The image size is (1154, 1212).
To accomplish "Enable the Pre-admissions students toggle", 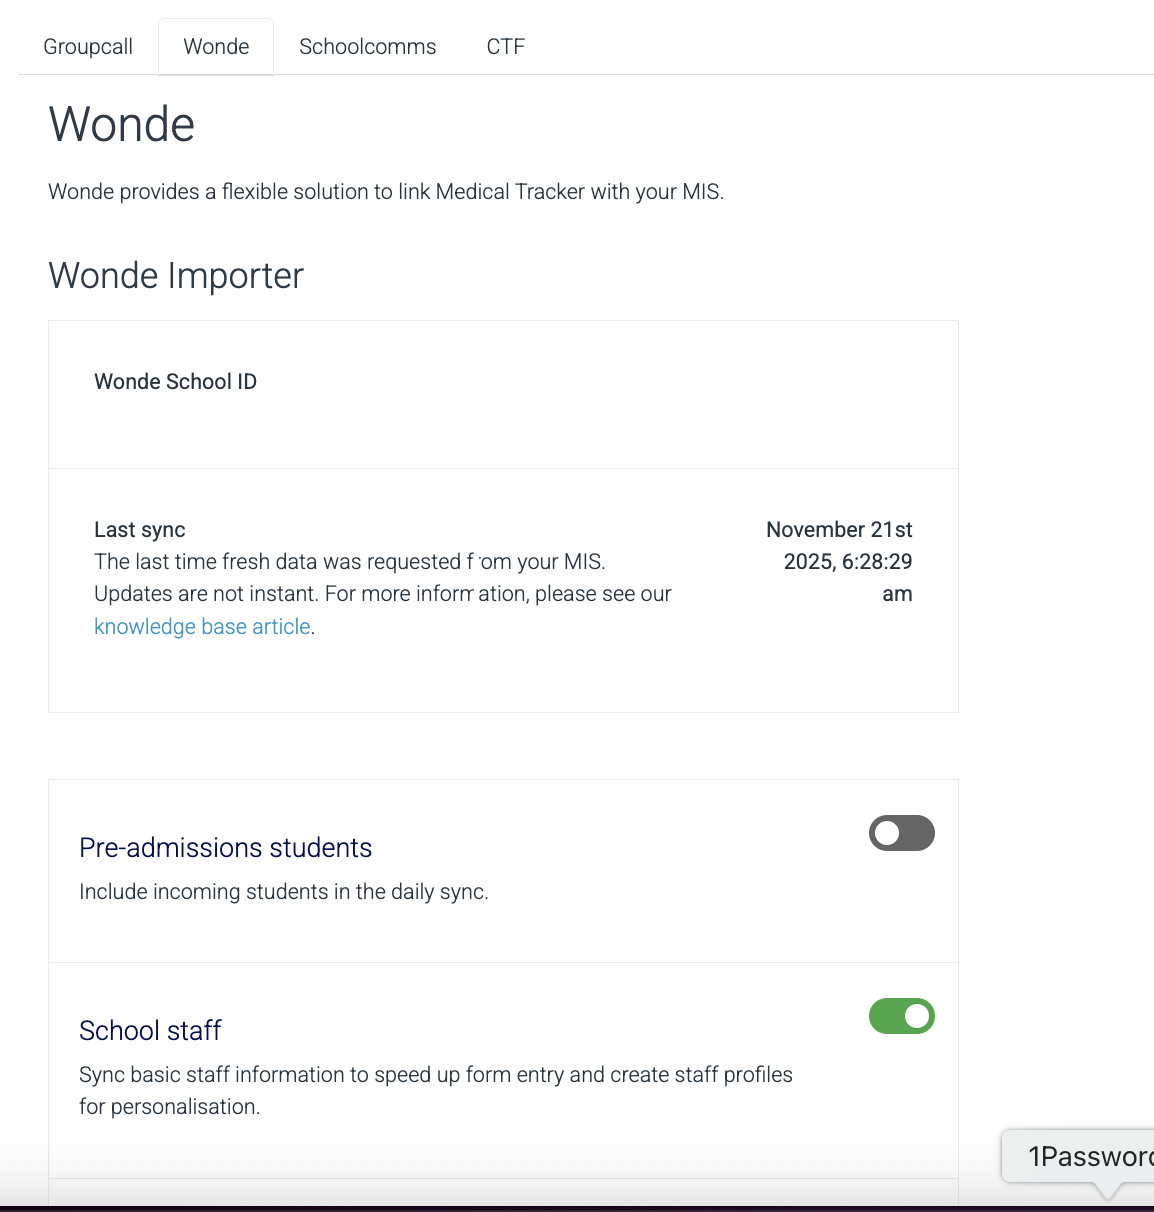I will pyautogui.click(x=901, y=833).
